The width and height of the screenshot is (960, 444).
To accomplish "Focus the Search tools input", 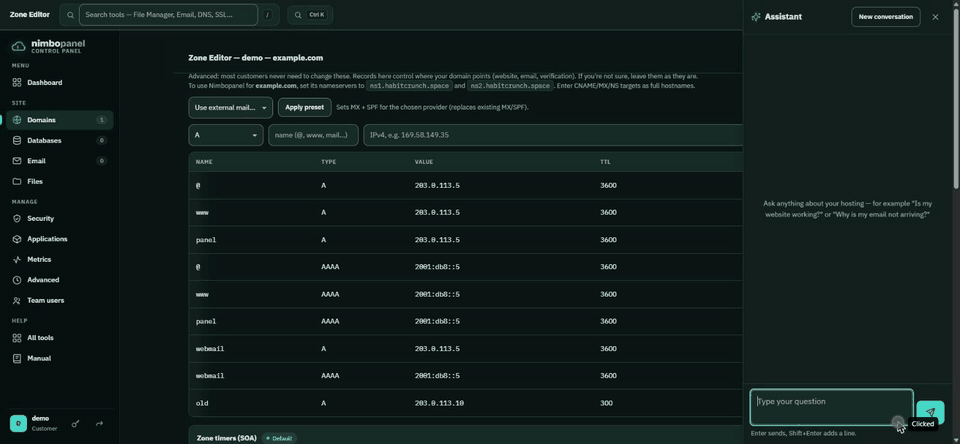I will click(x=168, y=15).
